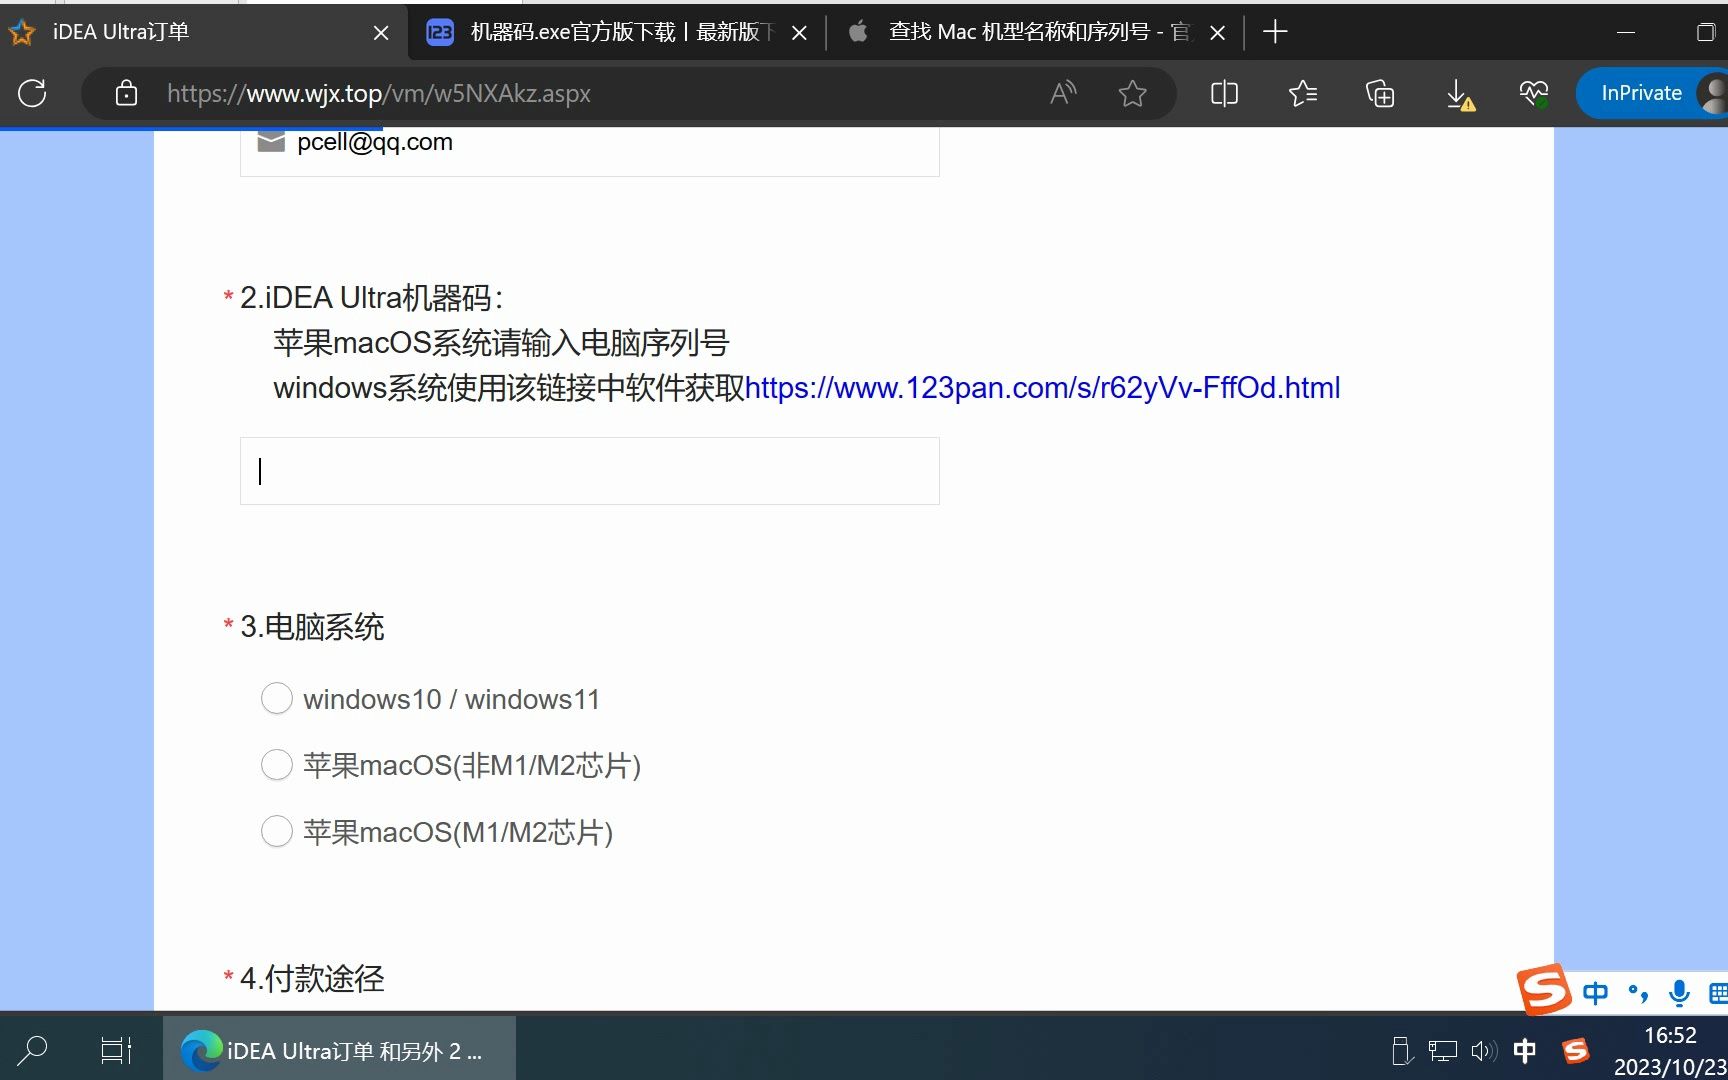The width and height of the screenshot is (1728, 1080).
Task: Open a new tab with plus icon
Action: [1275, 32]
